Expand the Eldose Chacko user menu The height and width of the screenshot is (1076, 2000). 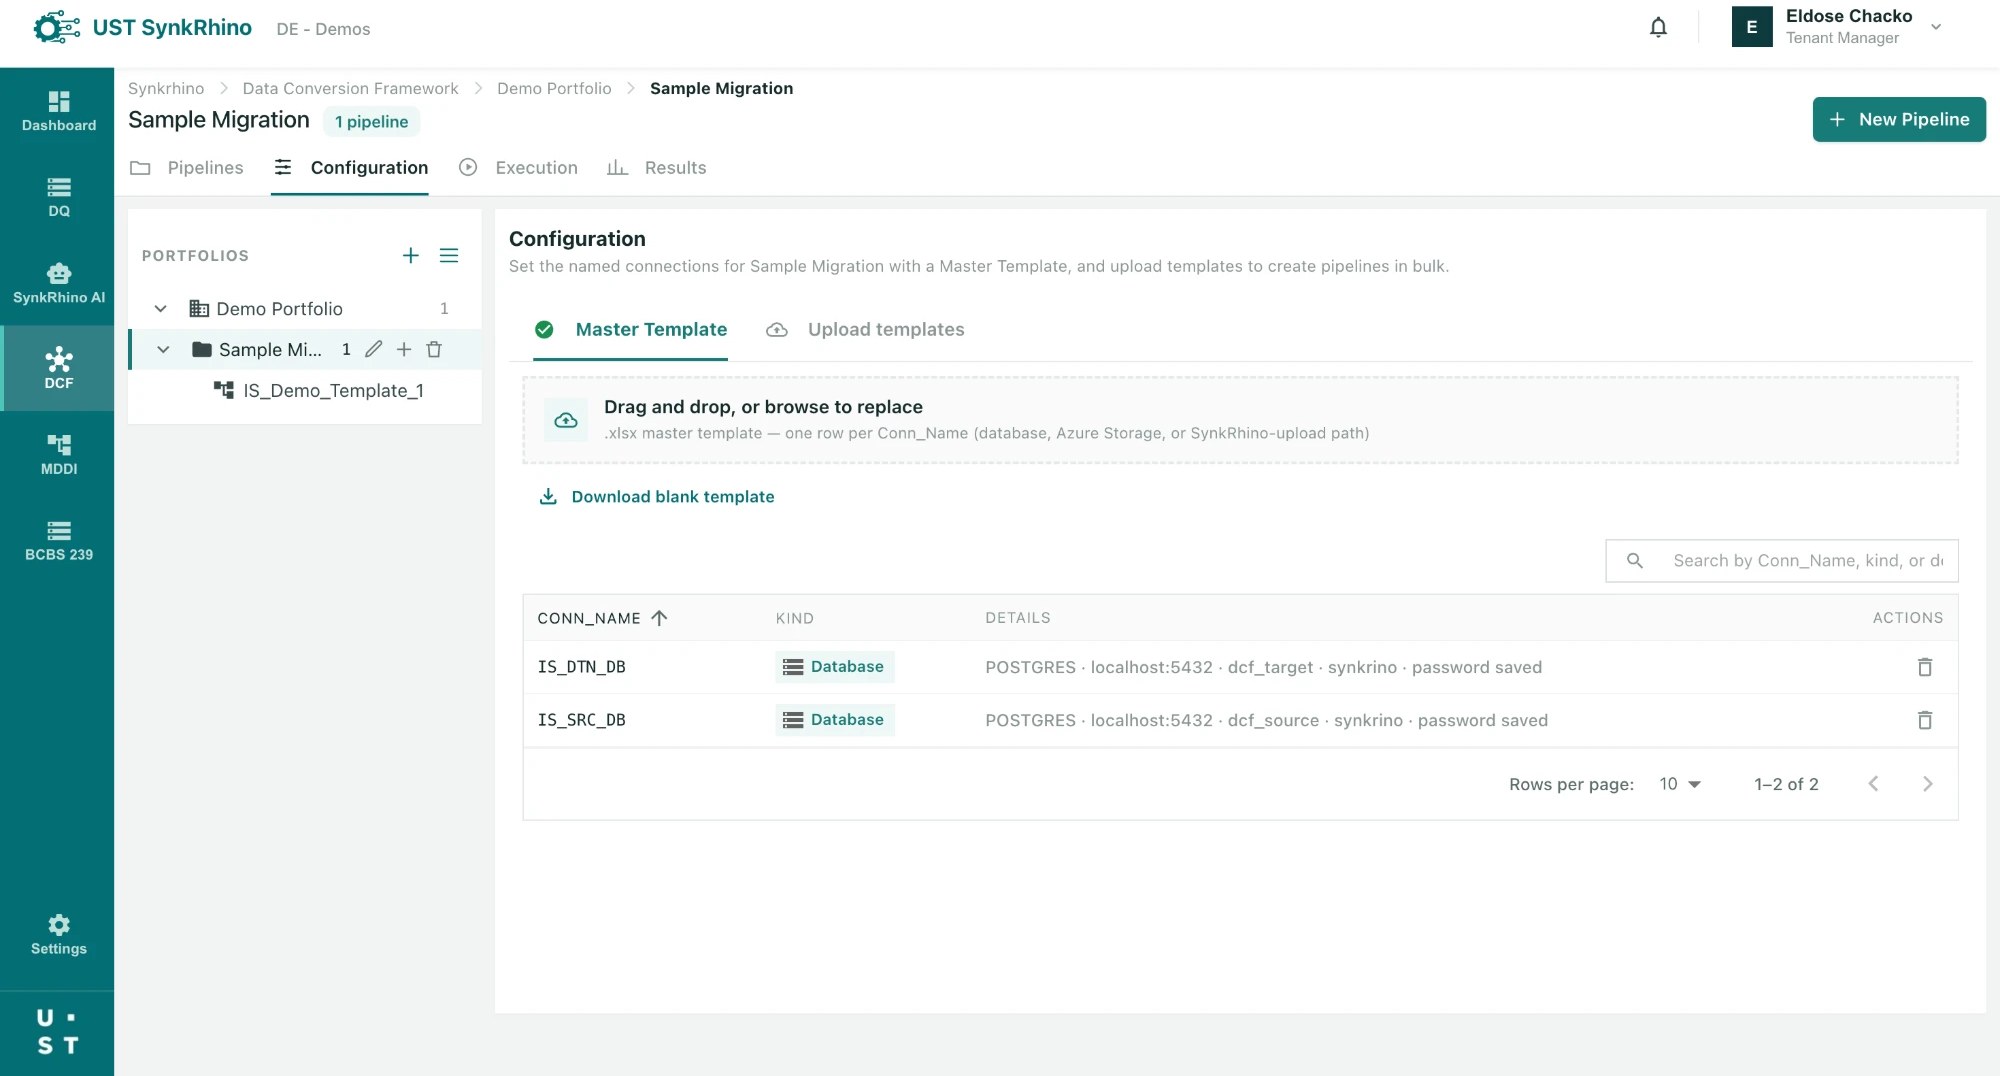1936,27
